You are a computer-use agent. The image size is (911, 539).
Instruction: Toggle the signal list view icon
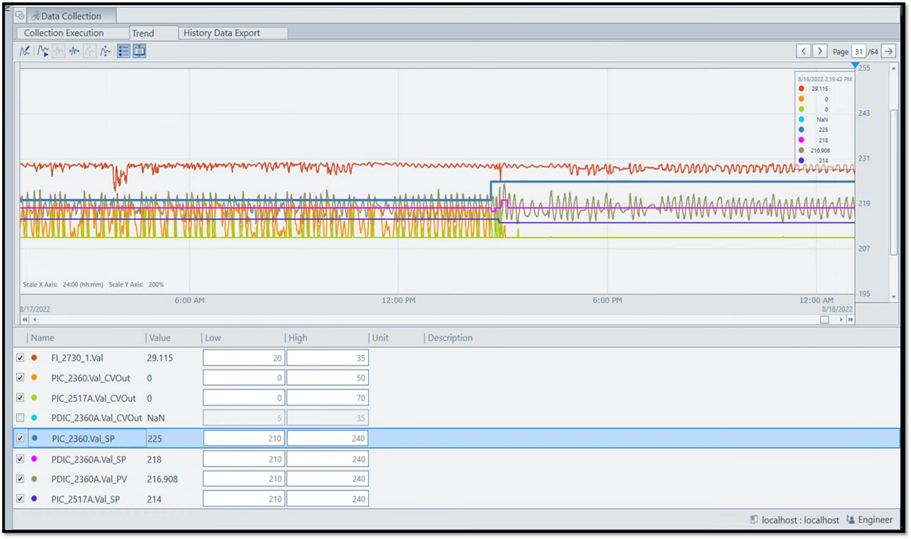(123, 51)
